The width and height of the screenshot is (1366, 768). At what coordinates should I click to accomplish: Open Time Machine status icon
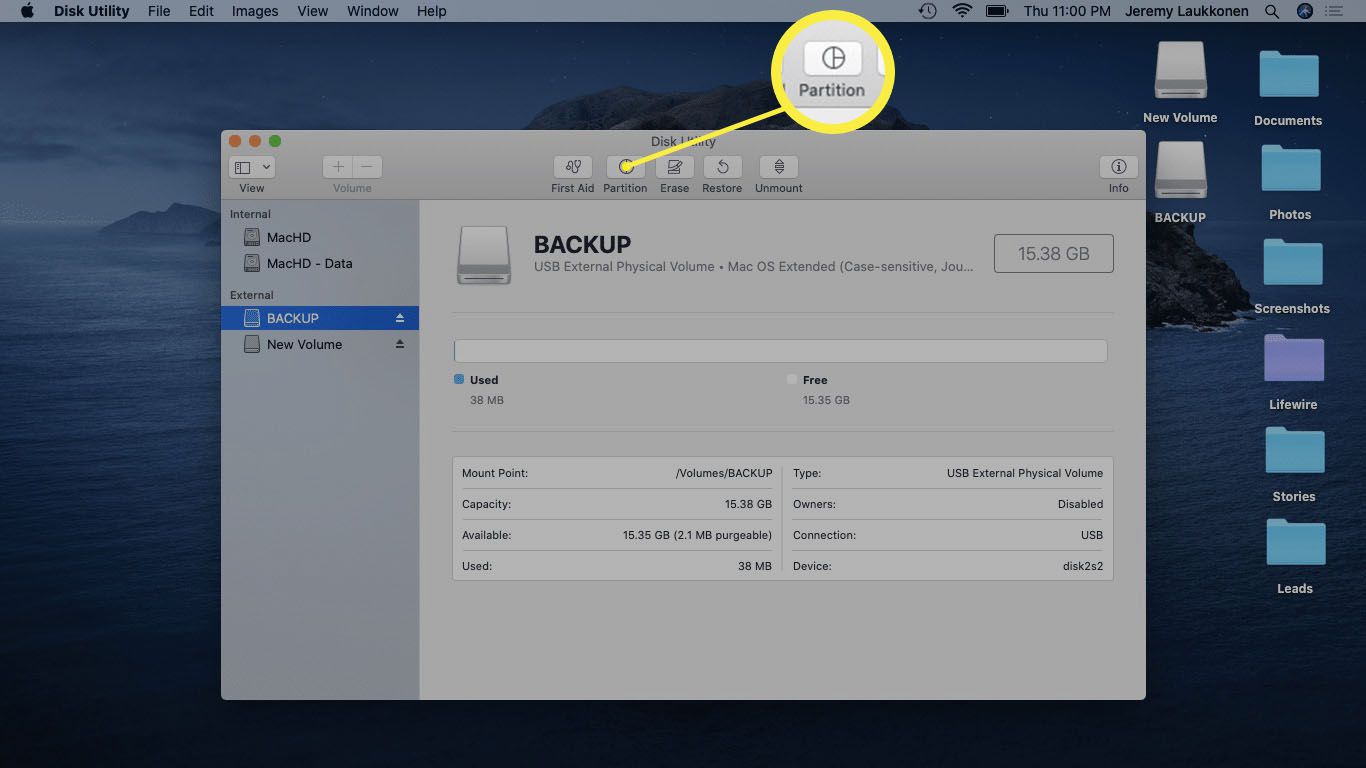click(x=928, y=11)
